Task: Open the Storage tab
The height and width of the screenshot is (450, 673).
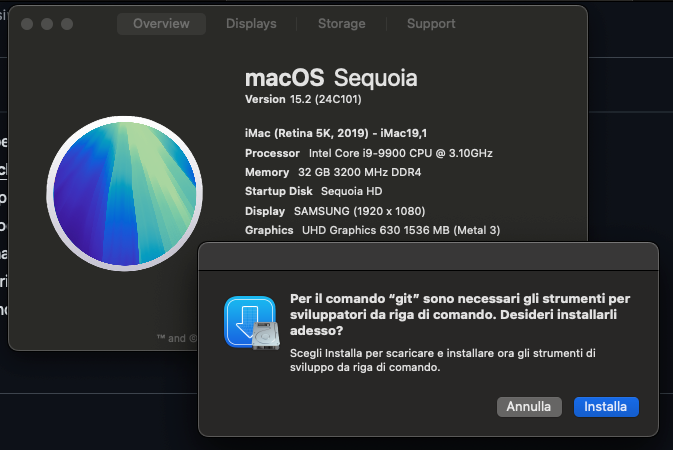Action: (342, 24)
